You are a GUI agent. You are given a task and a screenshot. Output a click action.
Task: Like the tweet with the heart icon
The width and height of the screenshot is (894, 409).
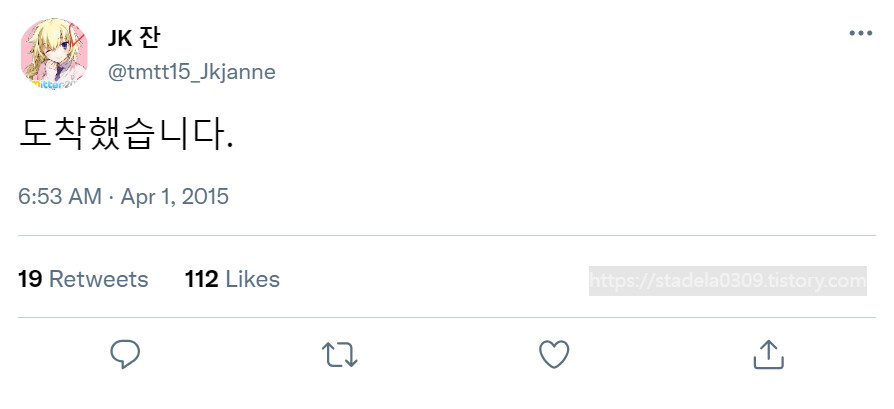pos(553,354)
